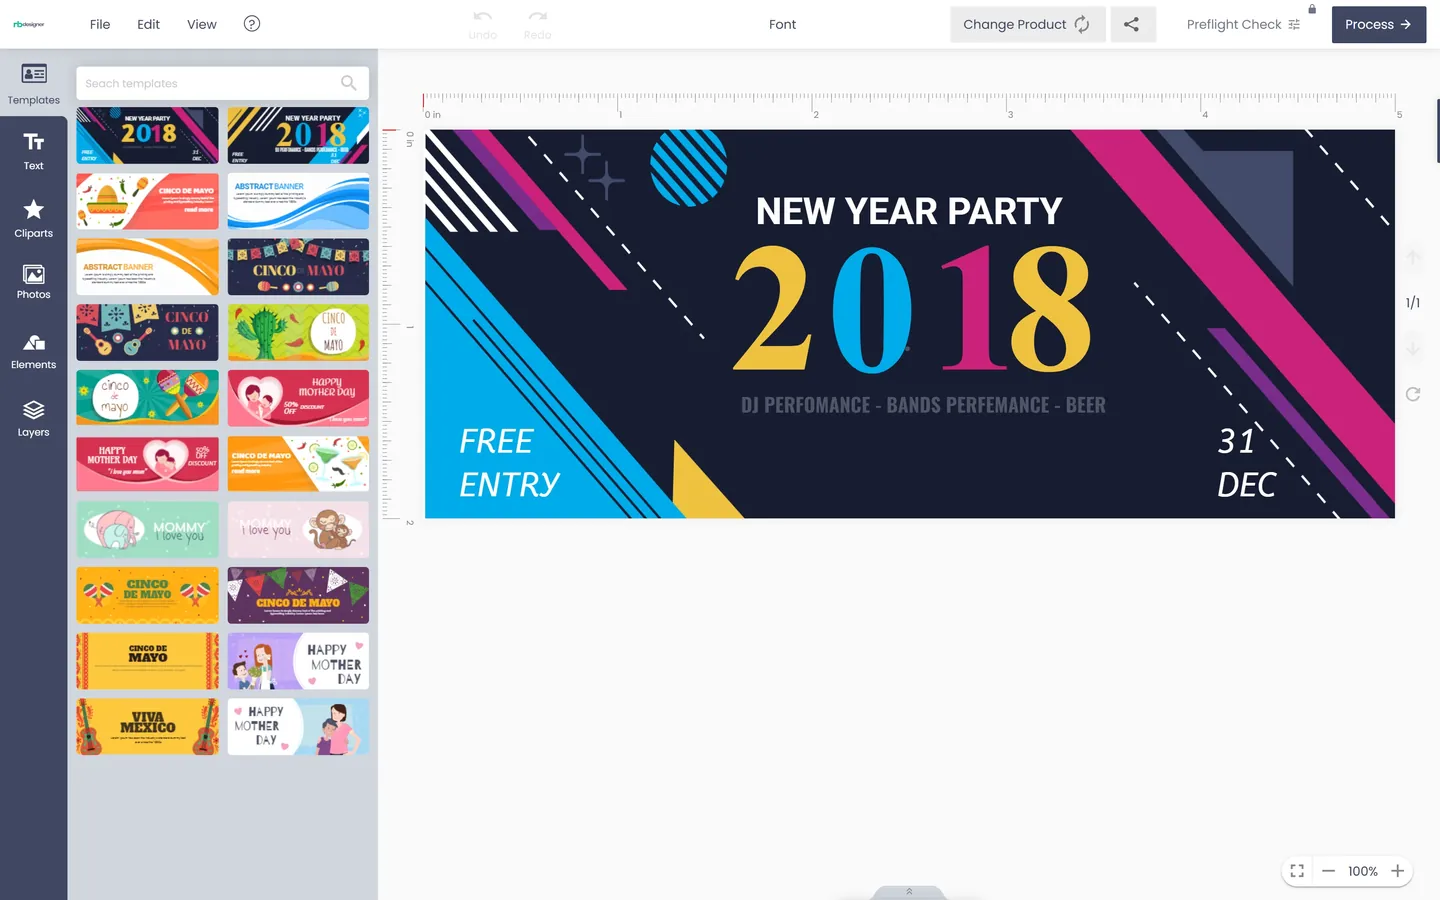Select the Viva Mexico template

pyautogui.click(x=148, y=727)
